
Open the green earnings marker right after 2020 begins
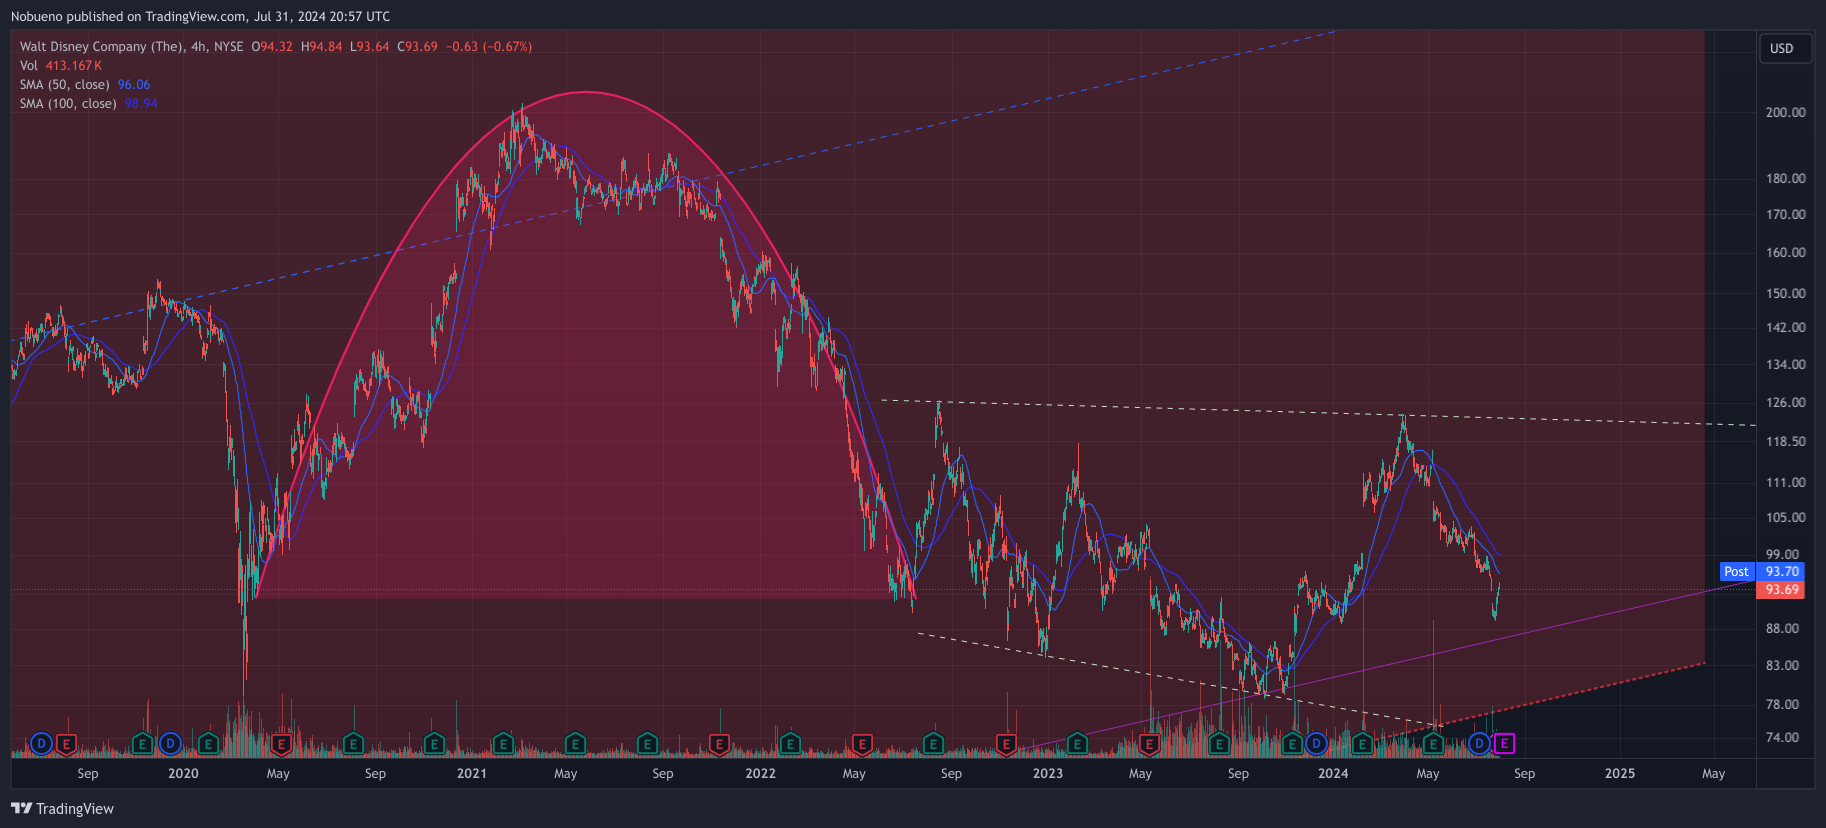[x=207, y=743]
